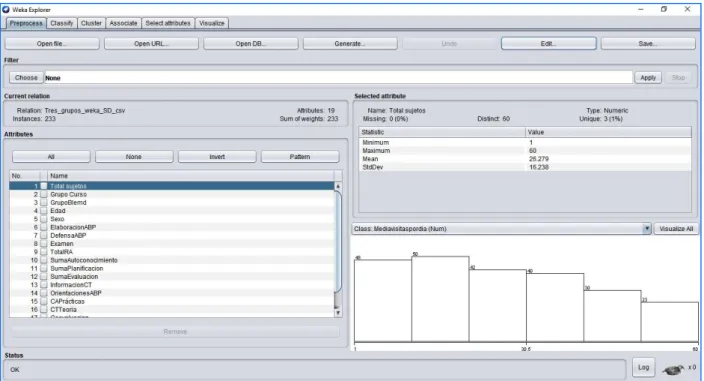Viewport: 704px width, 381px height.
Task: Check the InformacionCT attribute box
Action: pos(44,285)
